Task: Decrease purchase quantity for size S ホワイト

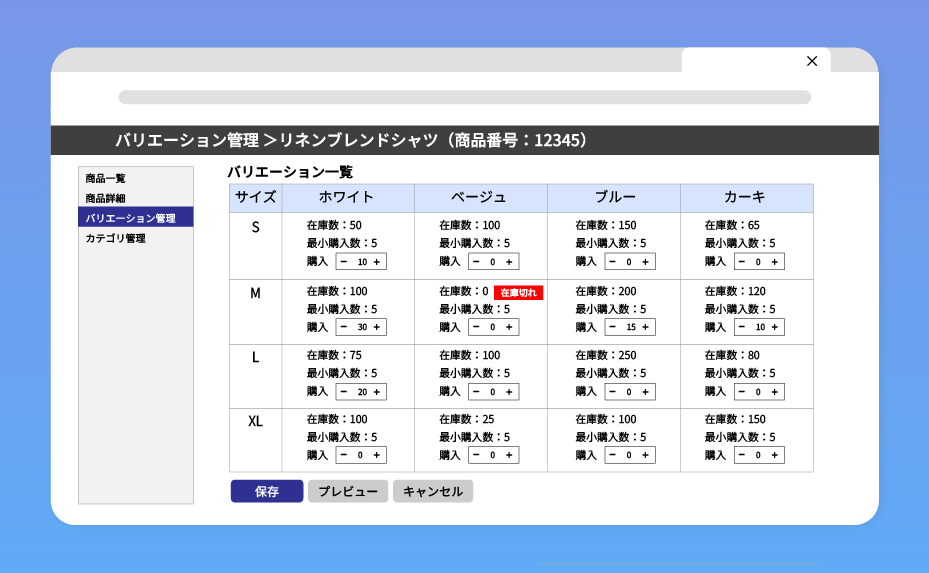Action: [344, 262]
